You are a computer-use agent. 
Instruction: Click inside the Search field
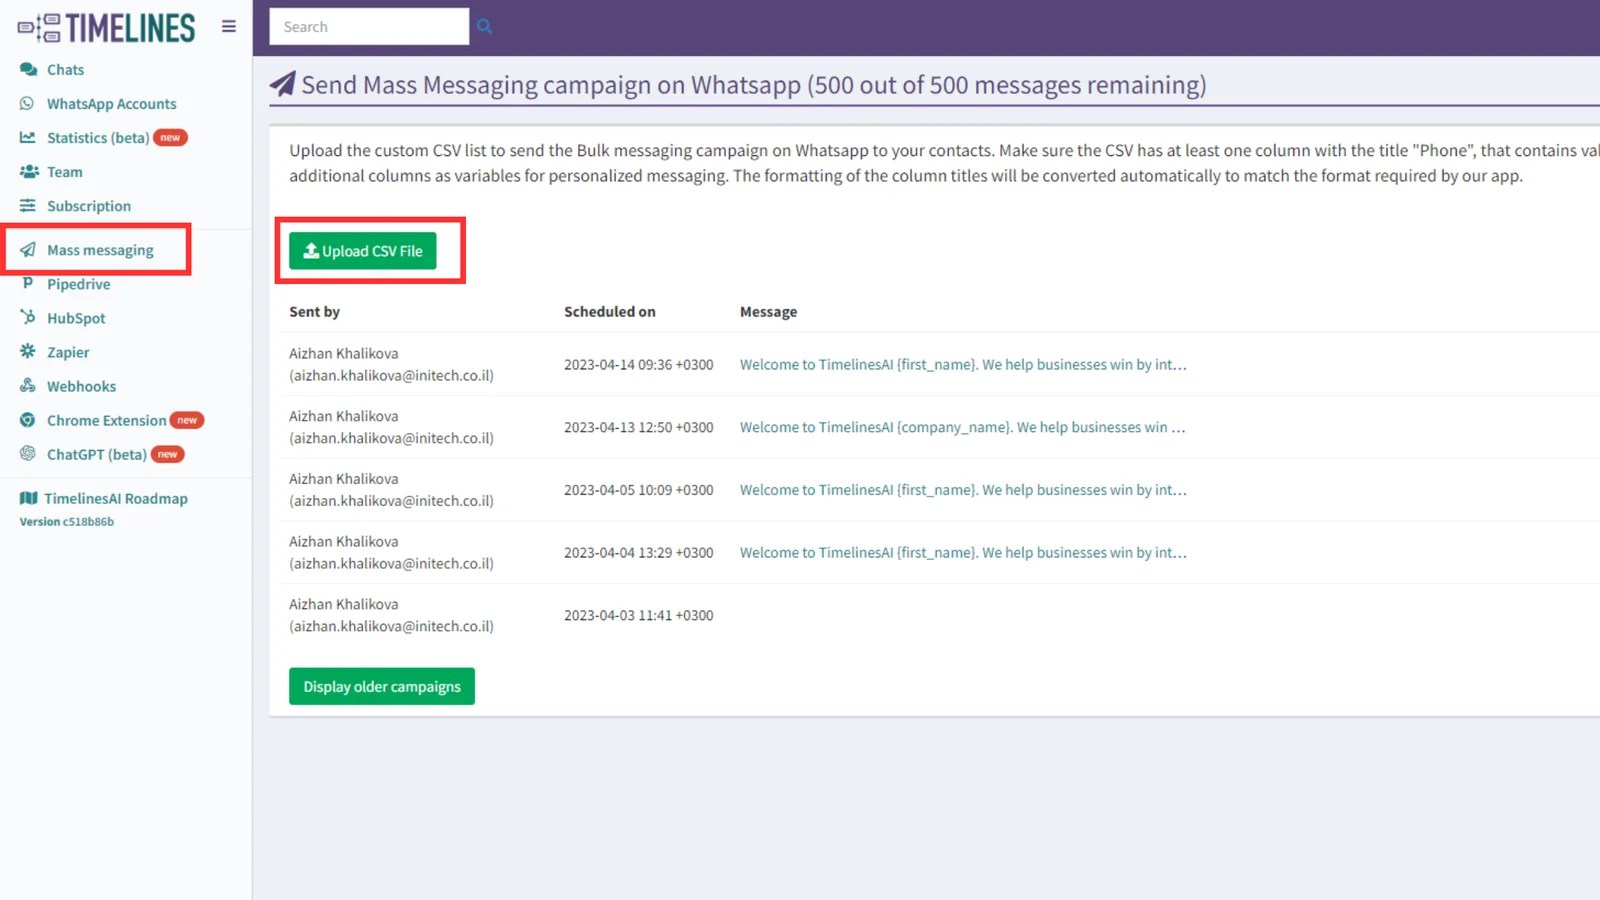368,26
